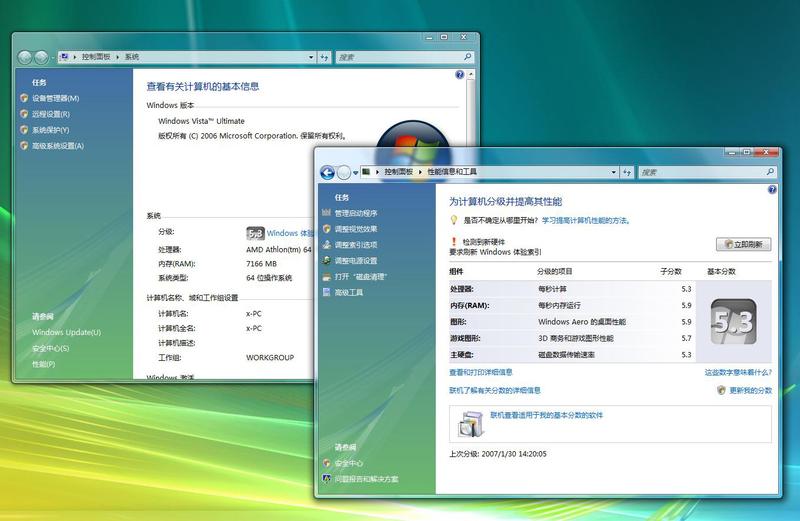Click 调整电源设置 task icon
The width and height of the screenshot is (800, 521).
click(x=327, y=260)
